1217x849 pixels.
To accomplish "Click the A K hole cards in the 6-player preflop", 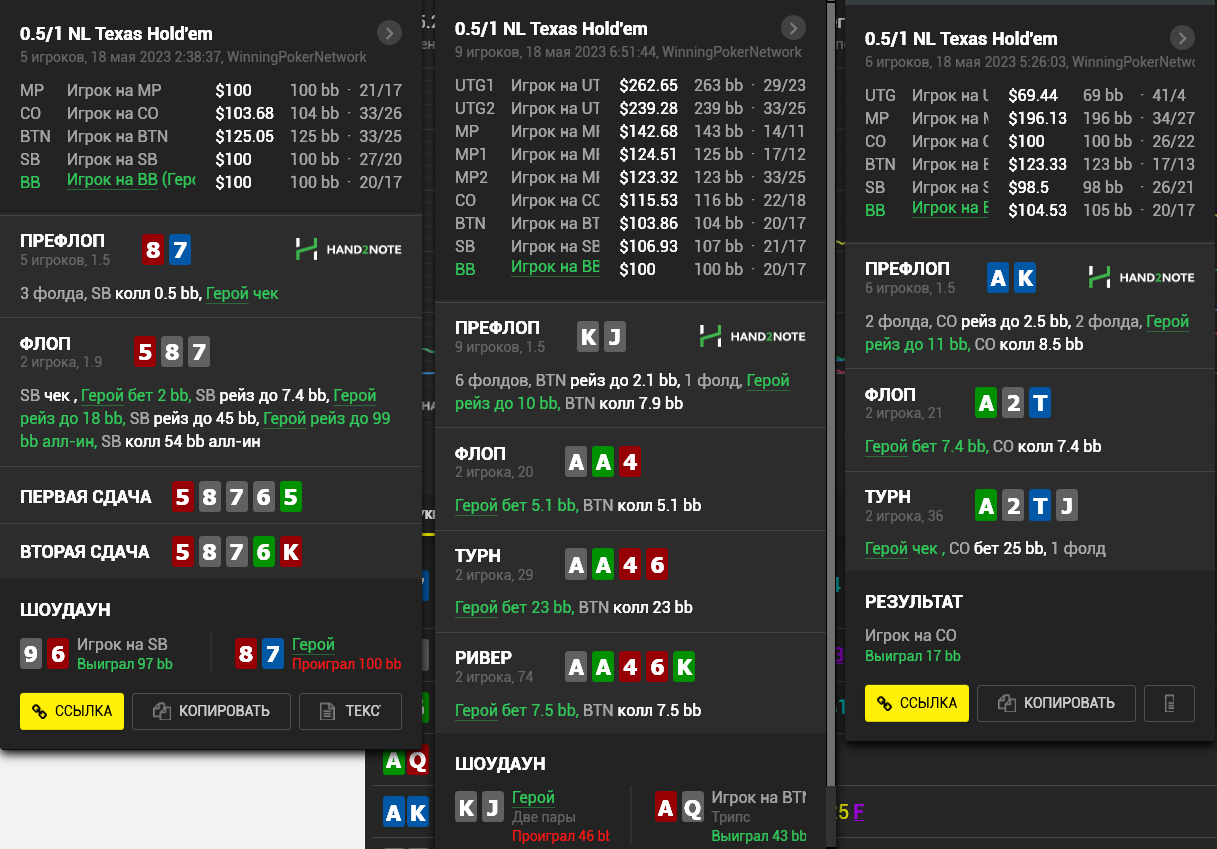I will coord(1012,278).
